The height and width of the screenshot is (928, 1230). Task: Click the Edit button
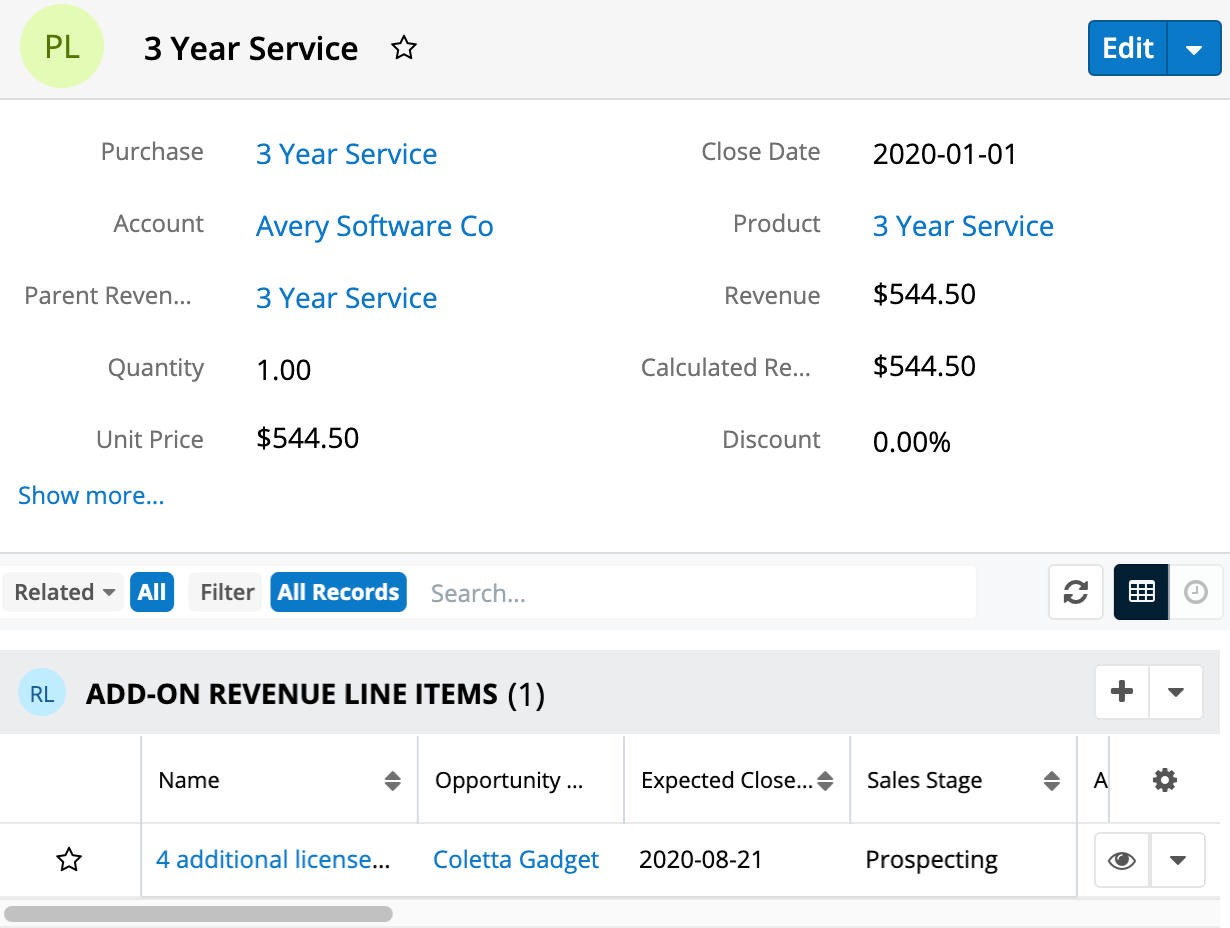coord(1127,49)
